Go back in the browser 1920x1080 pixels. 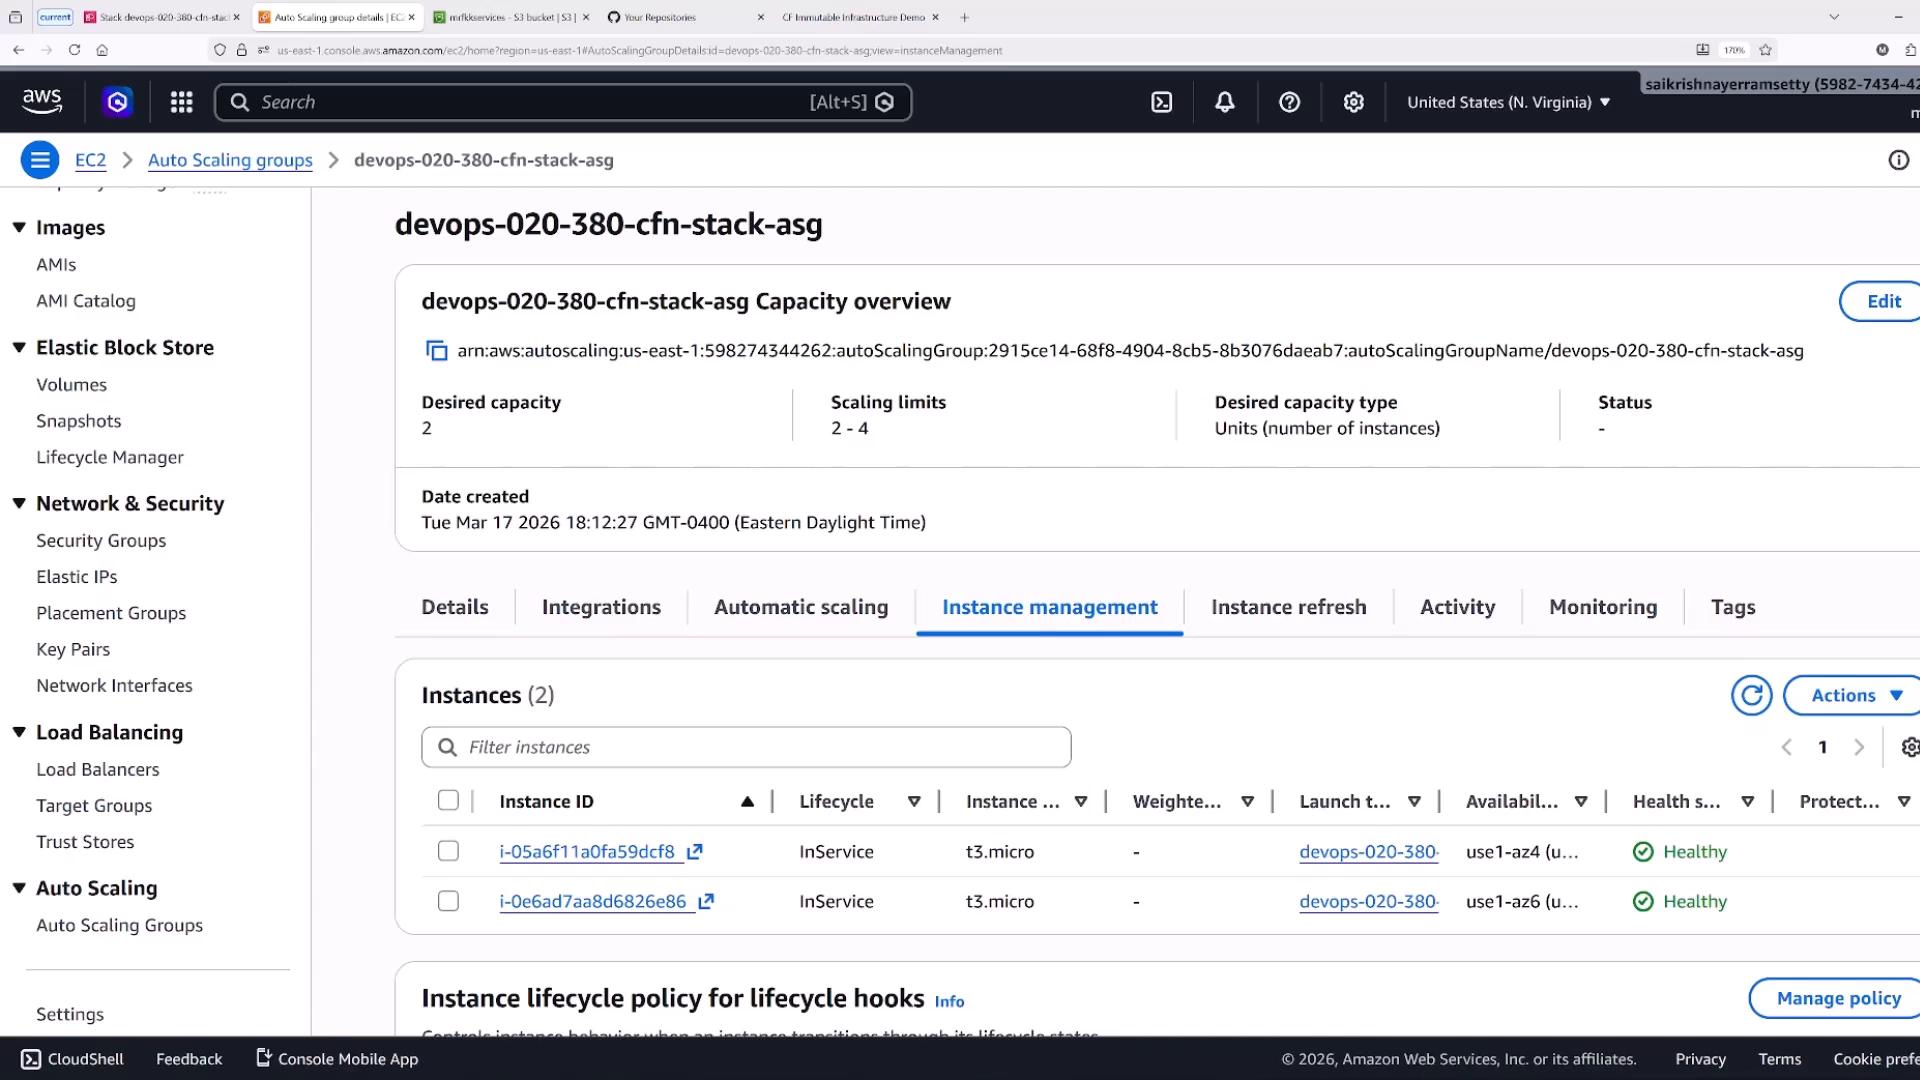coord(18,50)
